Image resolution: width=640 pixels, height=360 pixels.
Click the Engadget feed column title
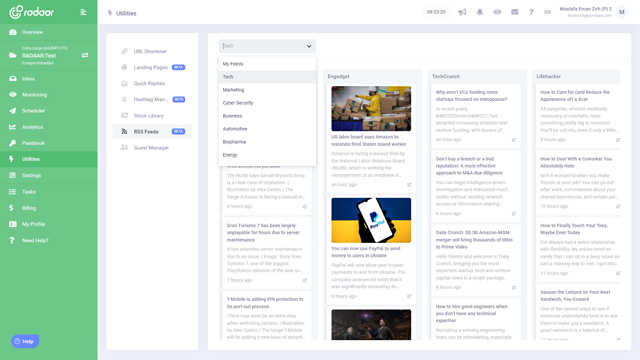338,76
